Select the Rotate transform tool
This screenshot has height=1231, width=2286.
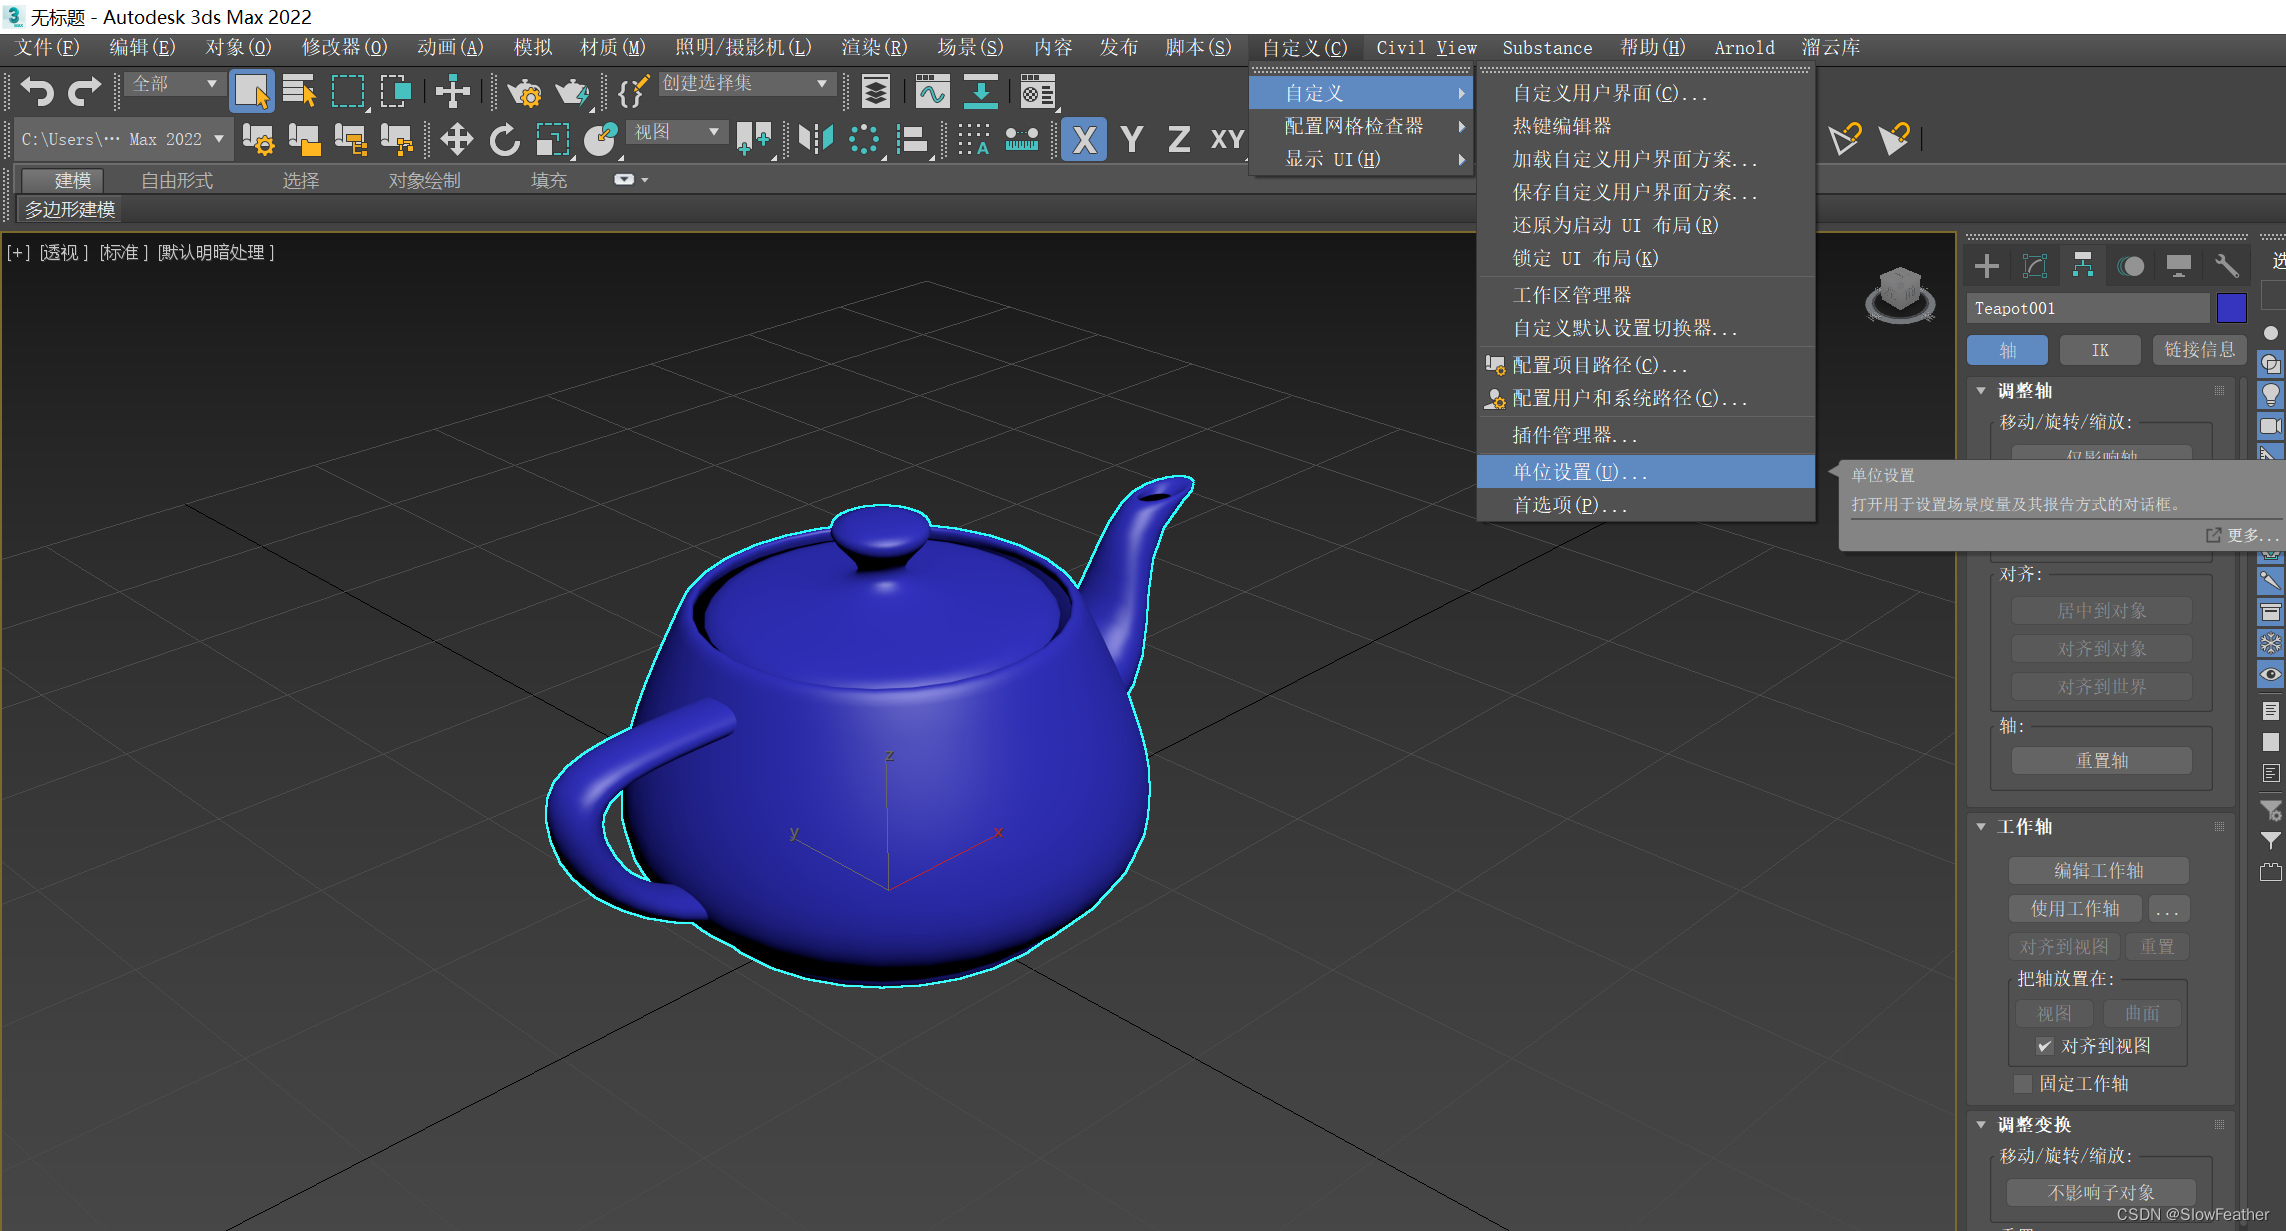tap(504, 139)
